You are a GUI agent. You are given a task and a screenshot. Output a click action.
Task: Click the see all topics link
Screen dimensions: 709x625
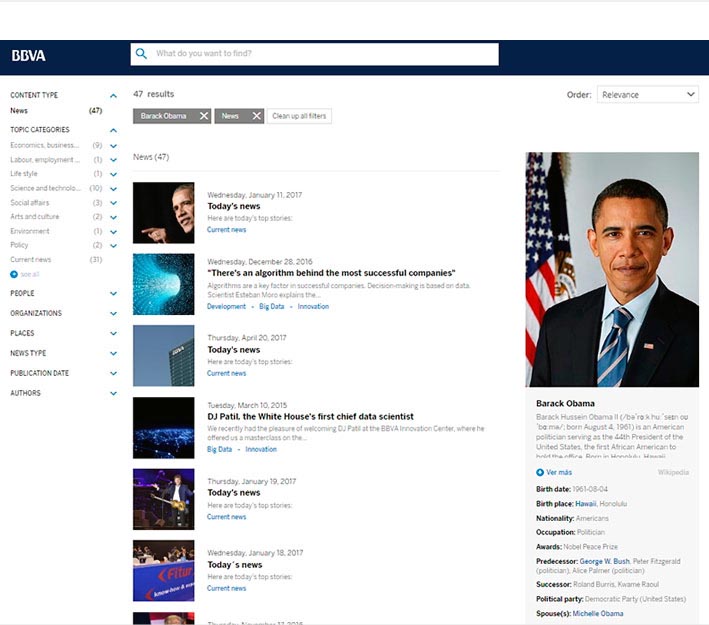(30, 275)
